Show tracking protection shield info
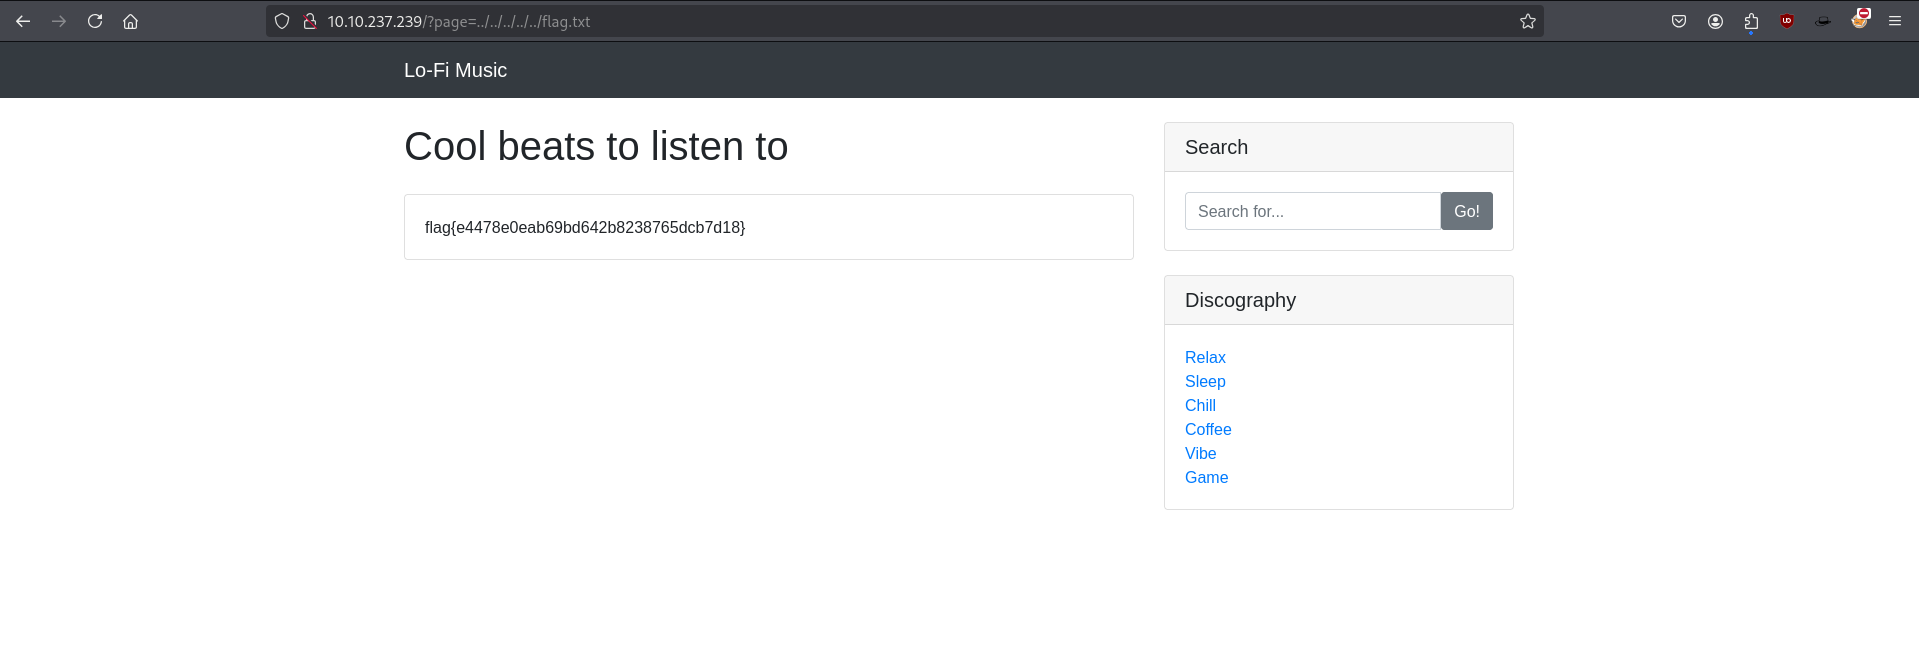The image size is (1919, 670). coord(282,21)
